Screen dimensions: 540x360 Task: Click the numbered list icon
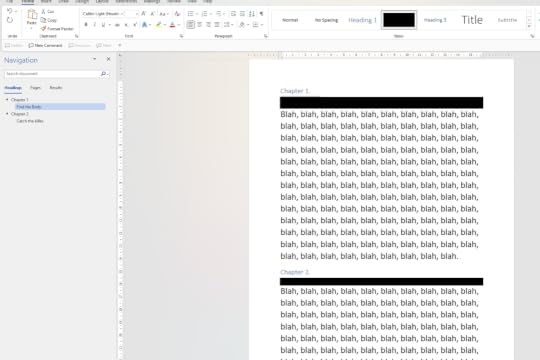point(204,14)
